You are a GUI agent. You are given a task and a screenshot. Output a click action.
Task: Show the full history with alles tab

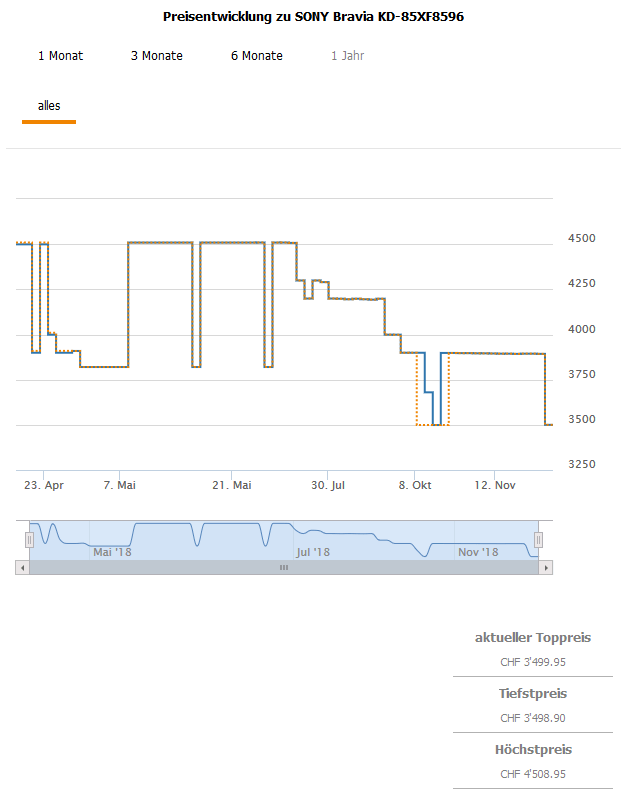coord(49,106)
